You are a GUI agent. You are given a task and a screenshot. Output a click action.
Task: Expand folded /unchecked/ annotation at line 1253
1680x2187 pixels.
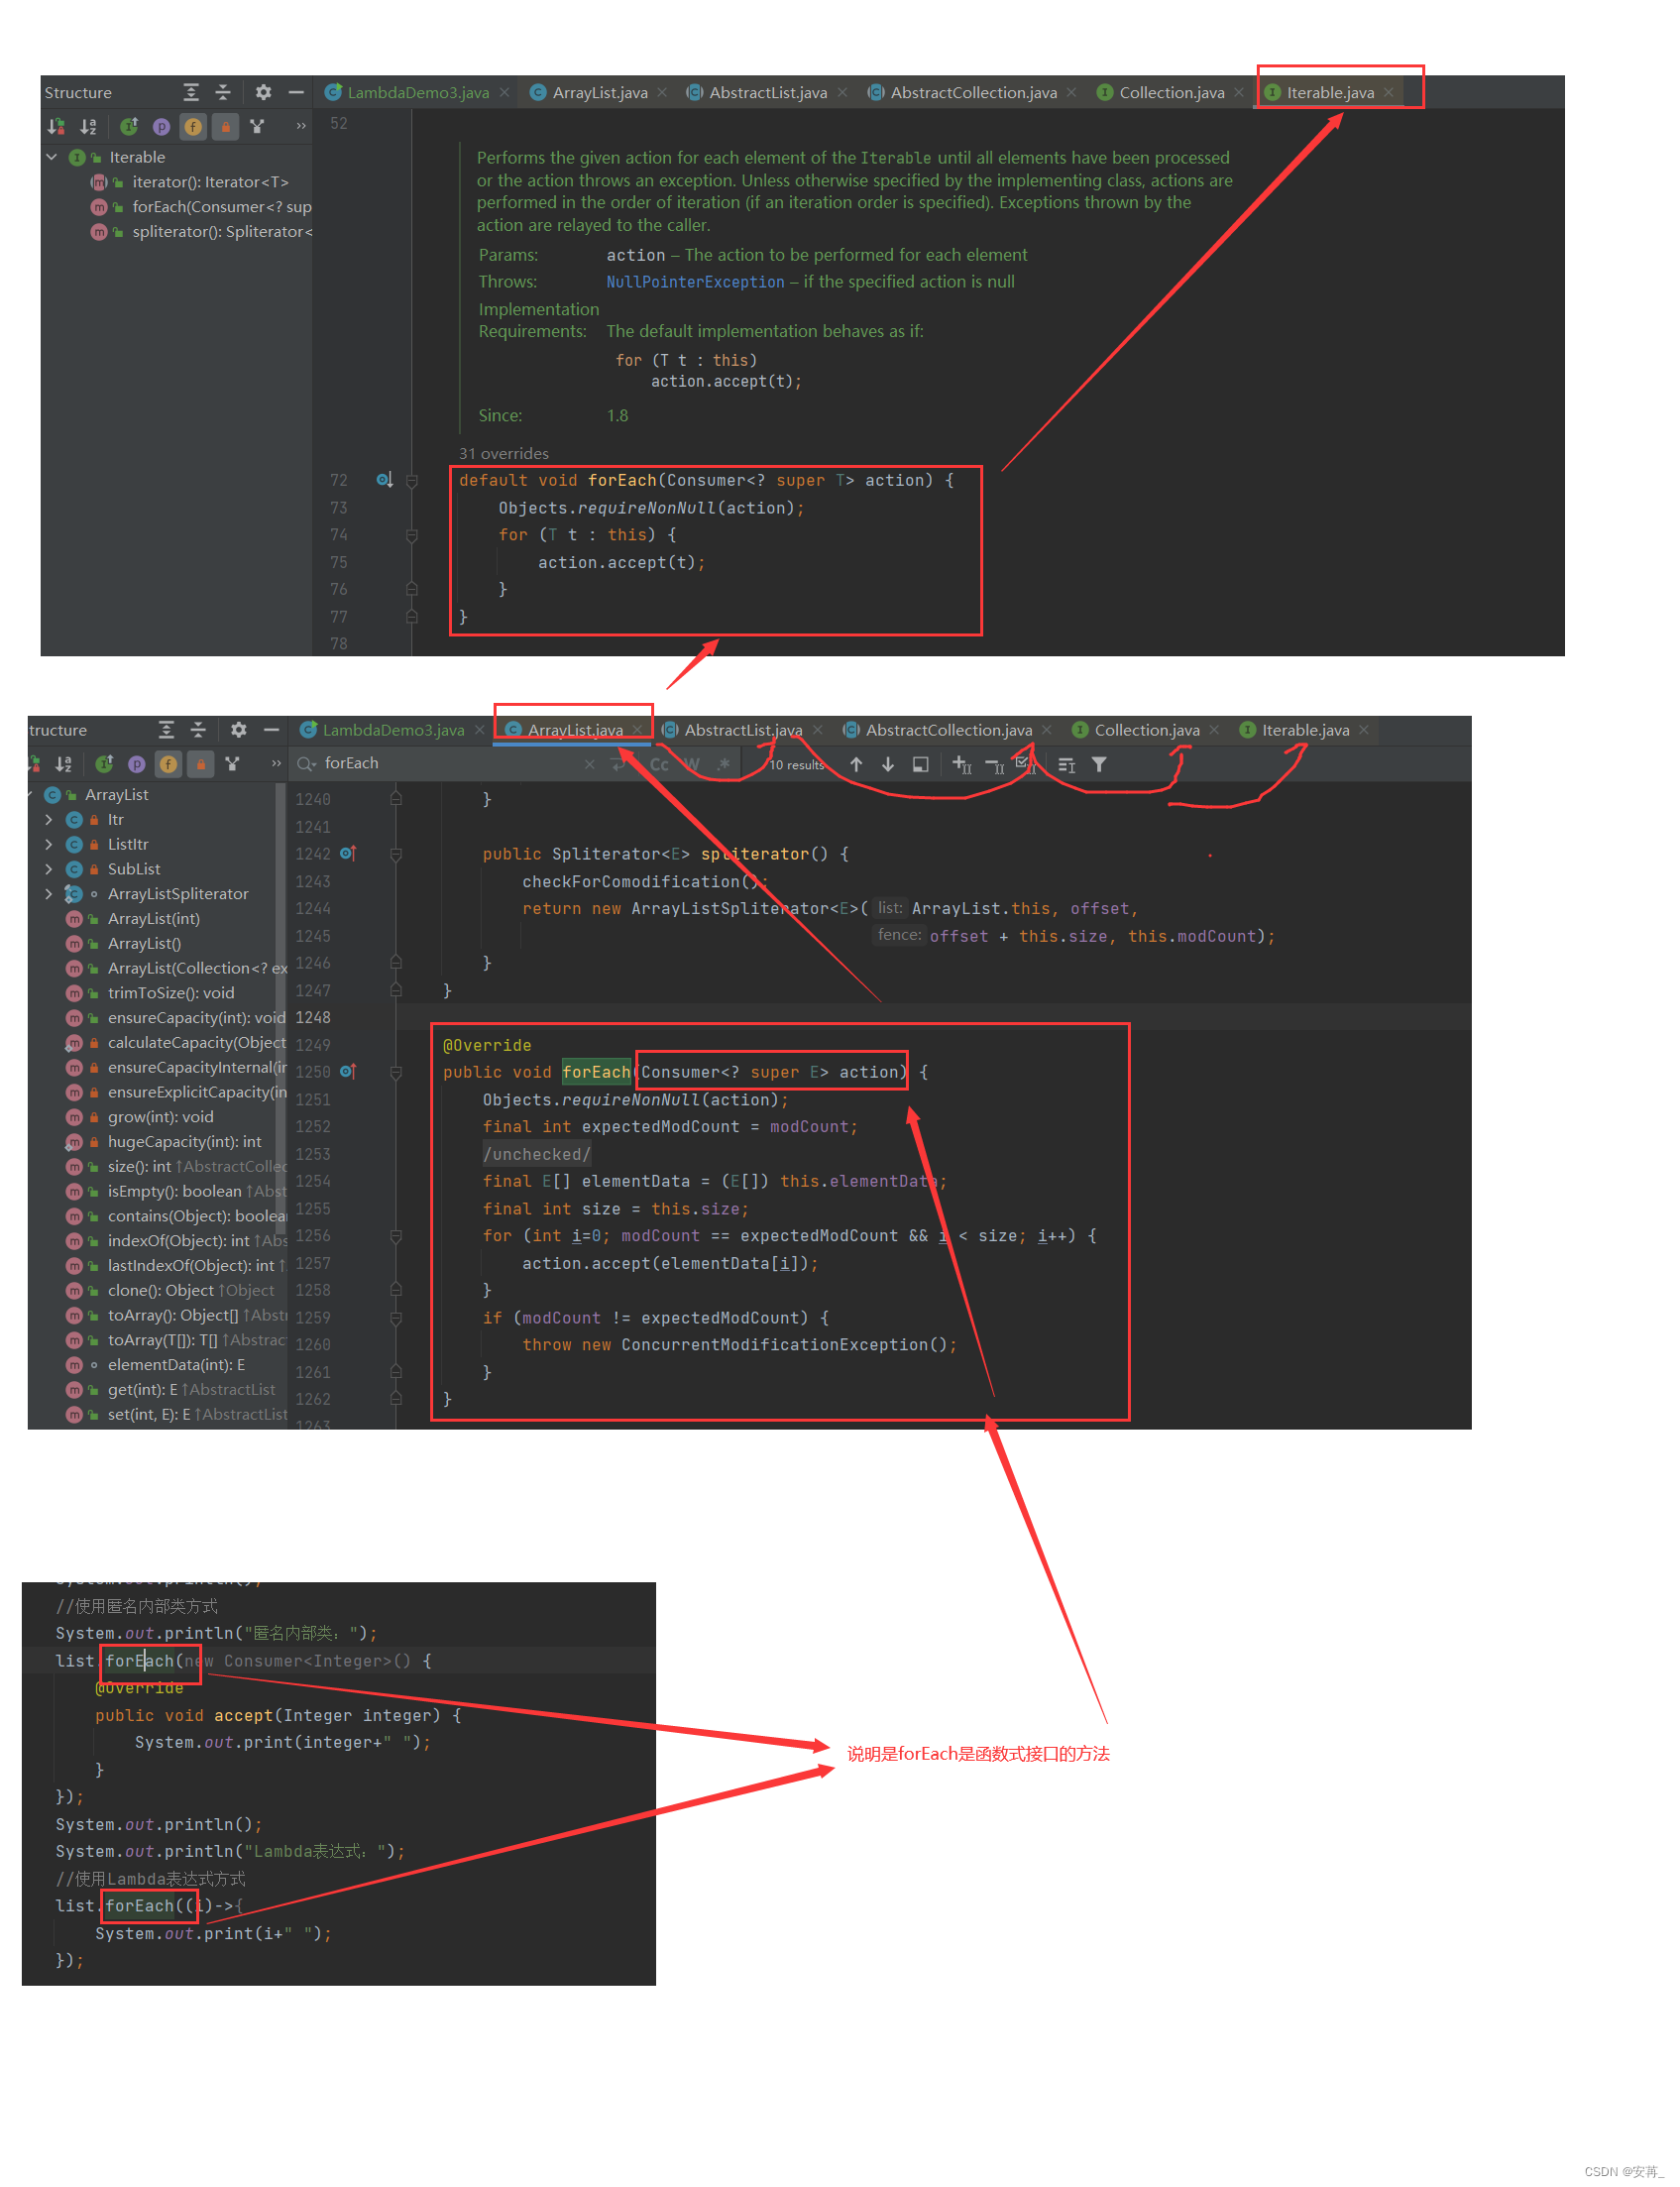coord(537,1155)
